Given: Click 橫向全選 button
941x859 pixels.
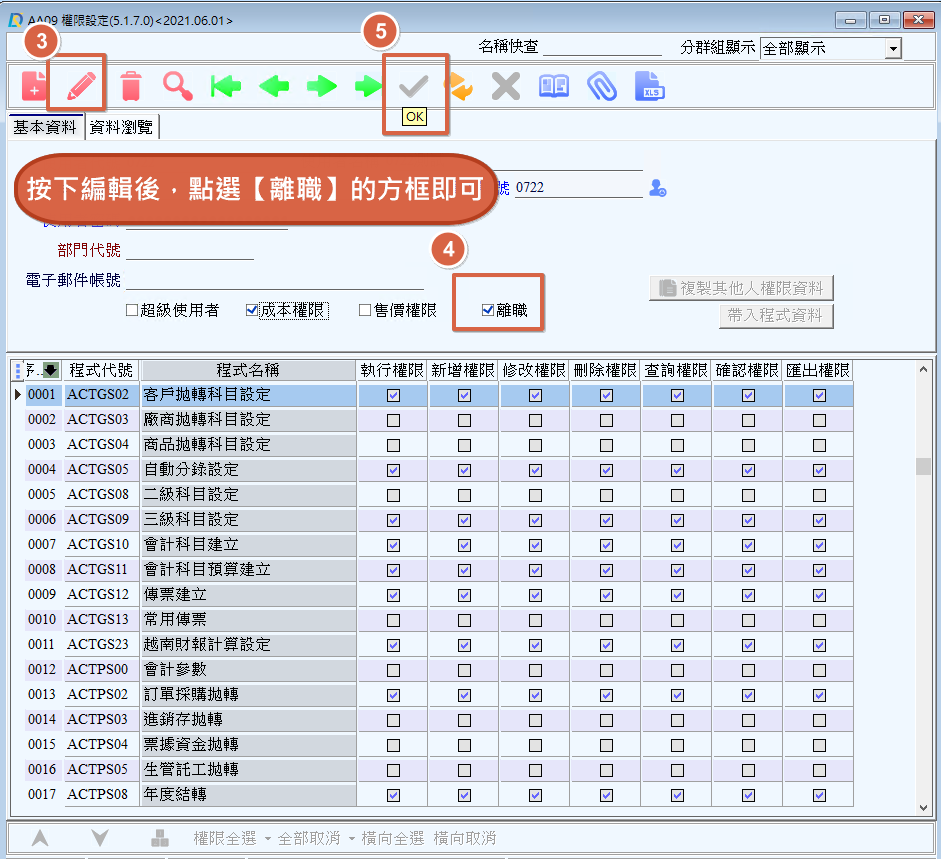Looking at the screenshot, I should coord(392,838).
